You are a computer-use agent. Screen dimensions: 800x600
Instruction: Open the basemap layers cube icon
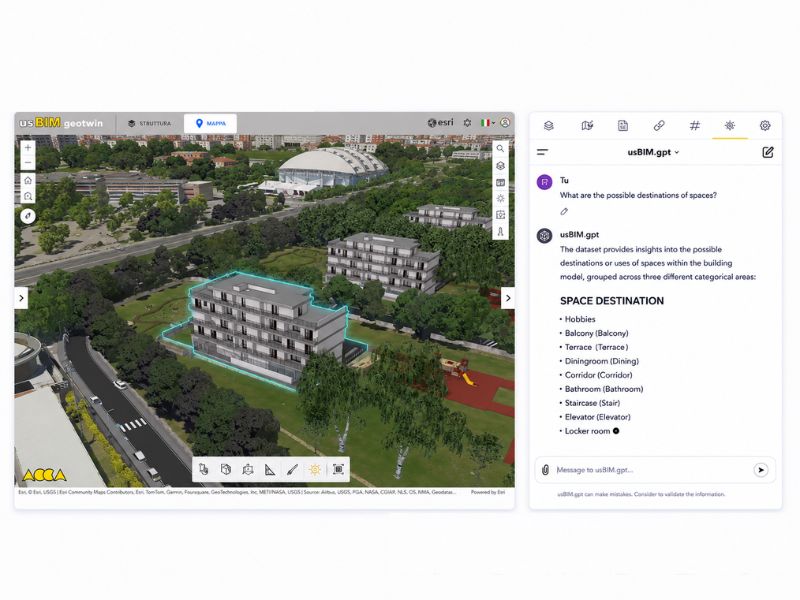(501, 165)
